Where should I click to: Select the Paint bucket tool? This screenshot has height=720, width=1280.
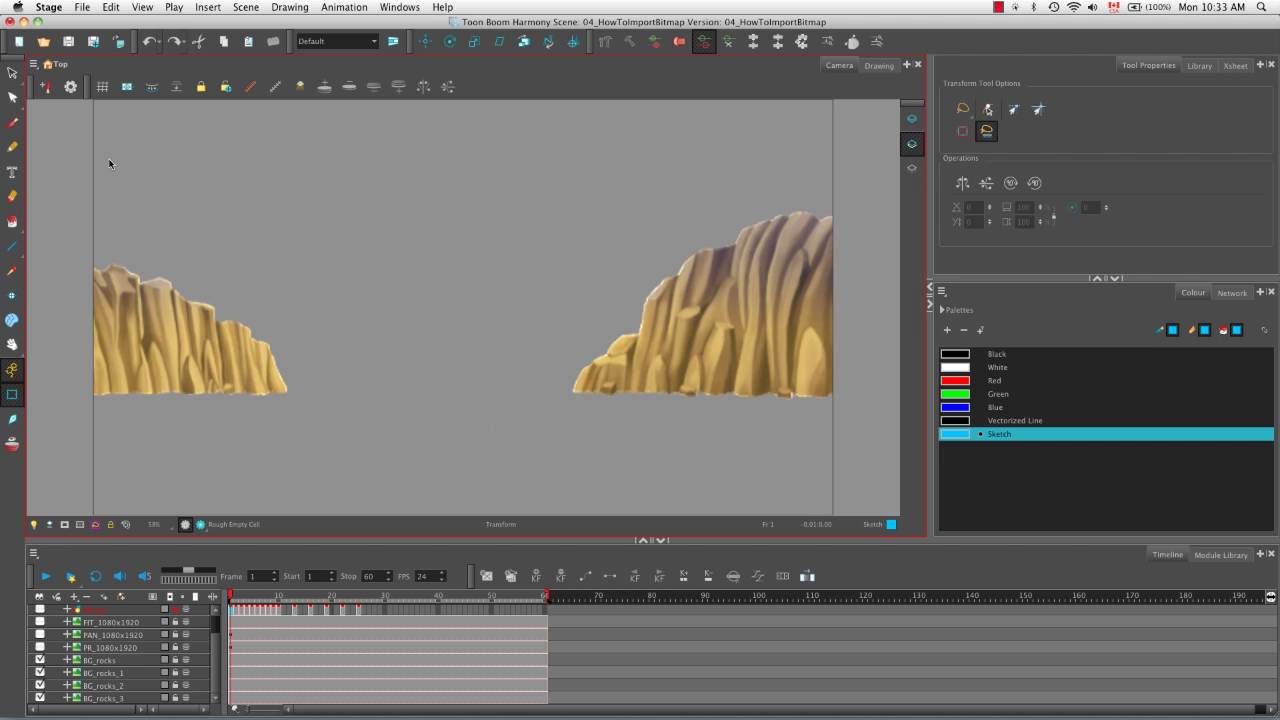point(12,221)
